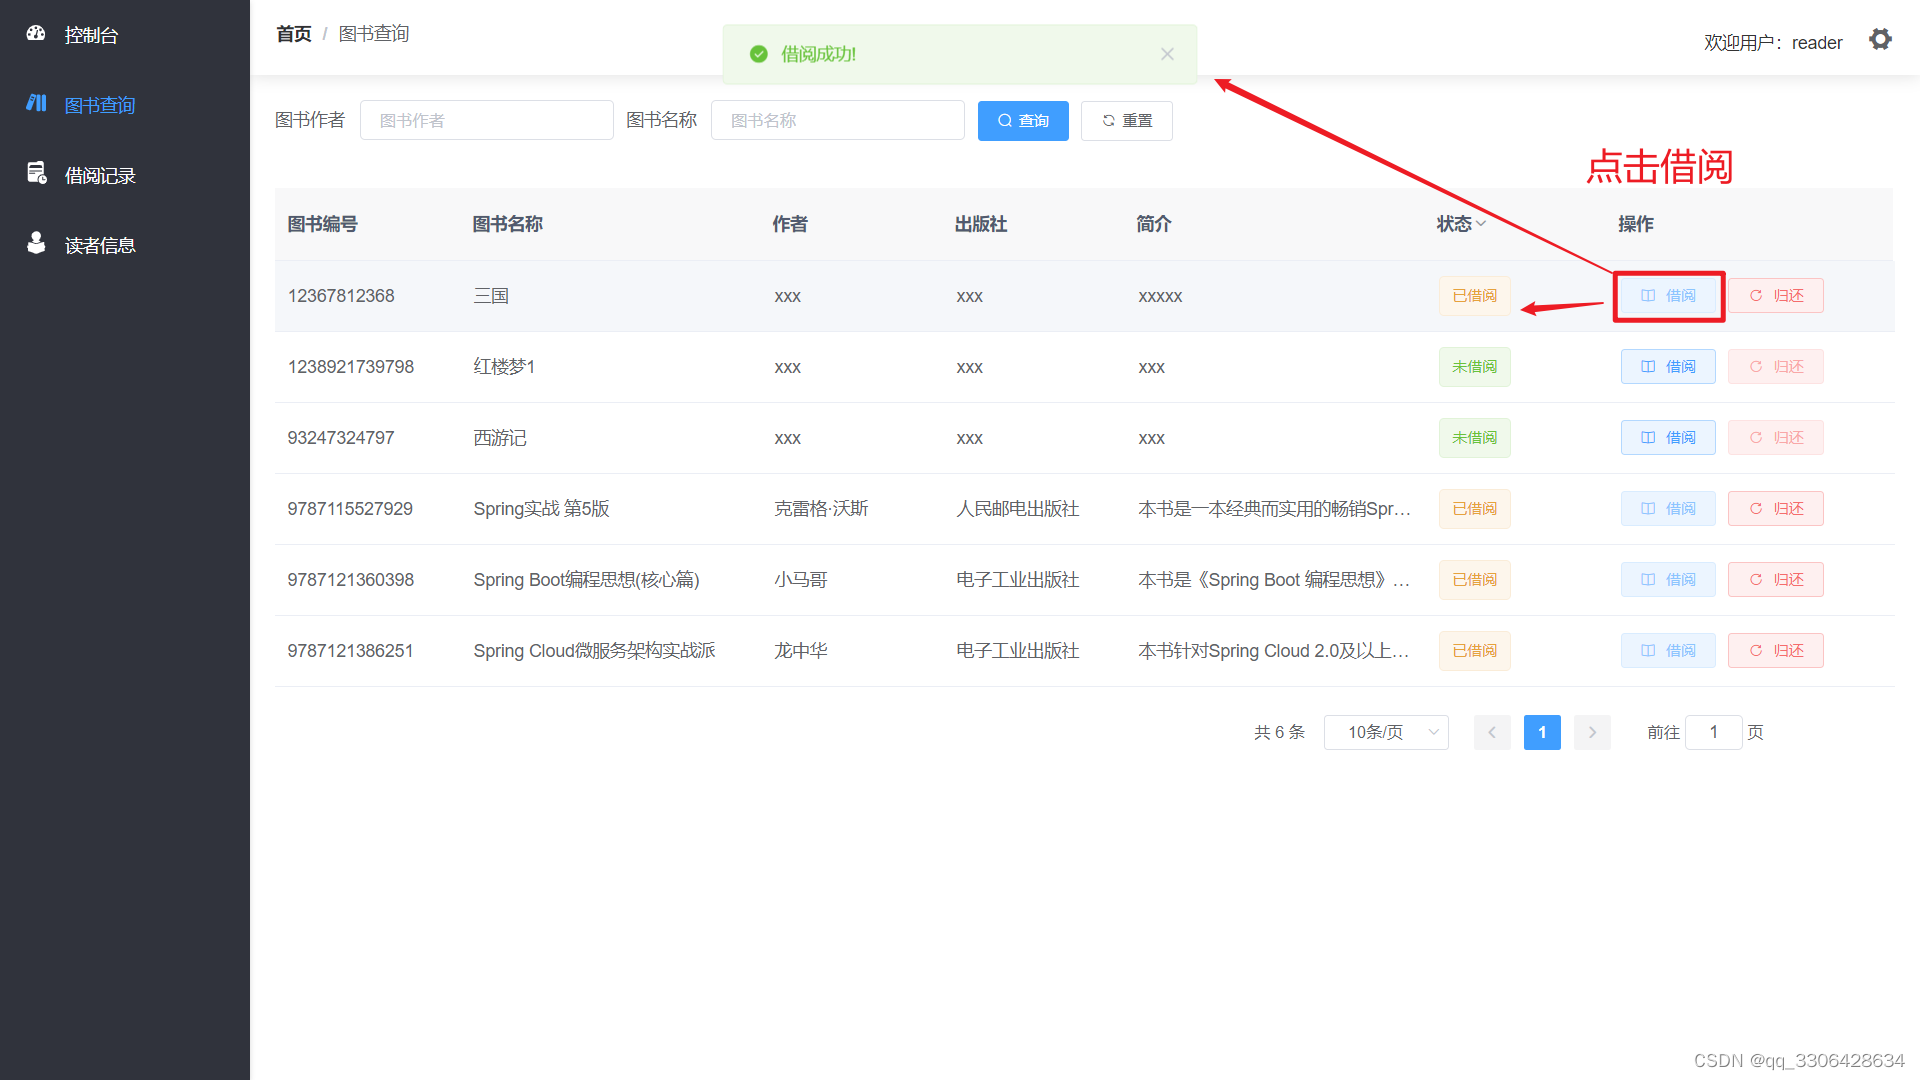Return Spring实战 第5版
This screenshot has width=1920, height=1080.
(1776, 509)
